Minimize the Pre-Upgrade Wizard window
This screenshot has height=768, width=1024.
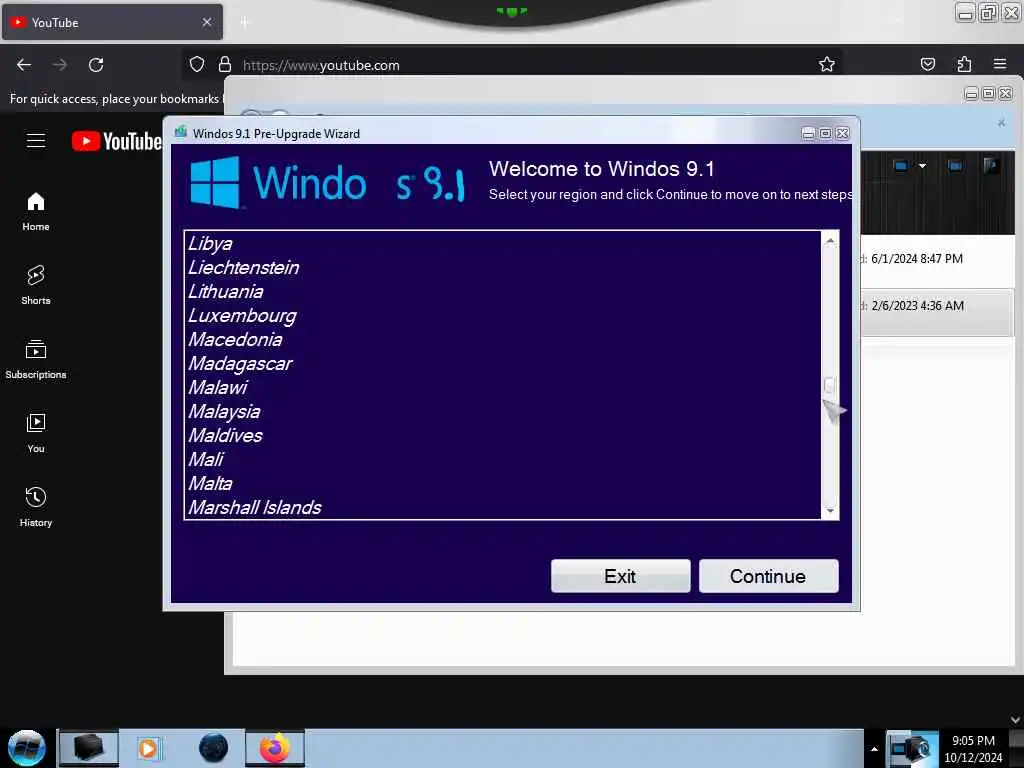(808, 133)
